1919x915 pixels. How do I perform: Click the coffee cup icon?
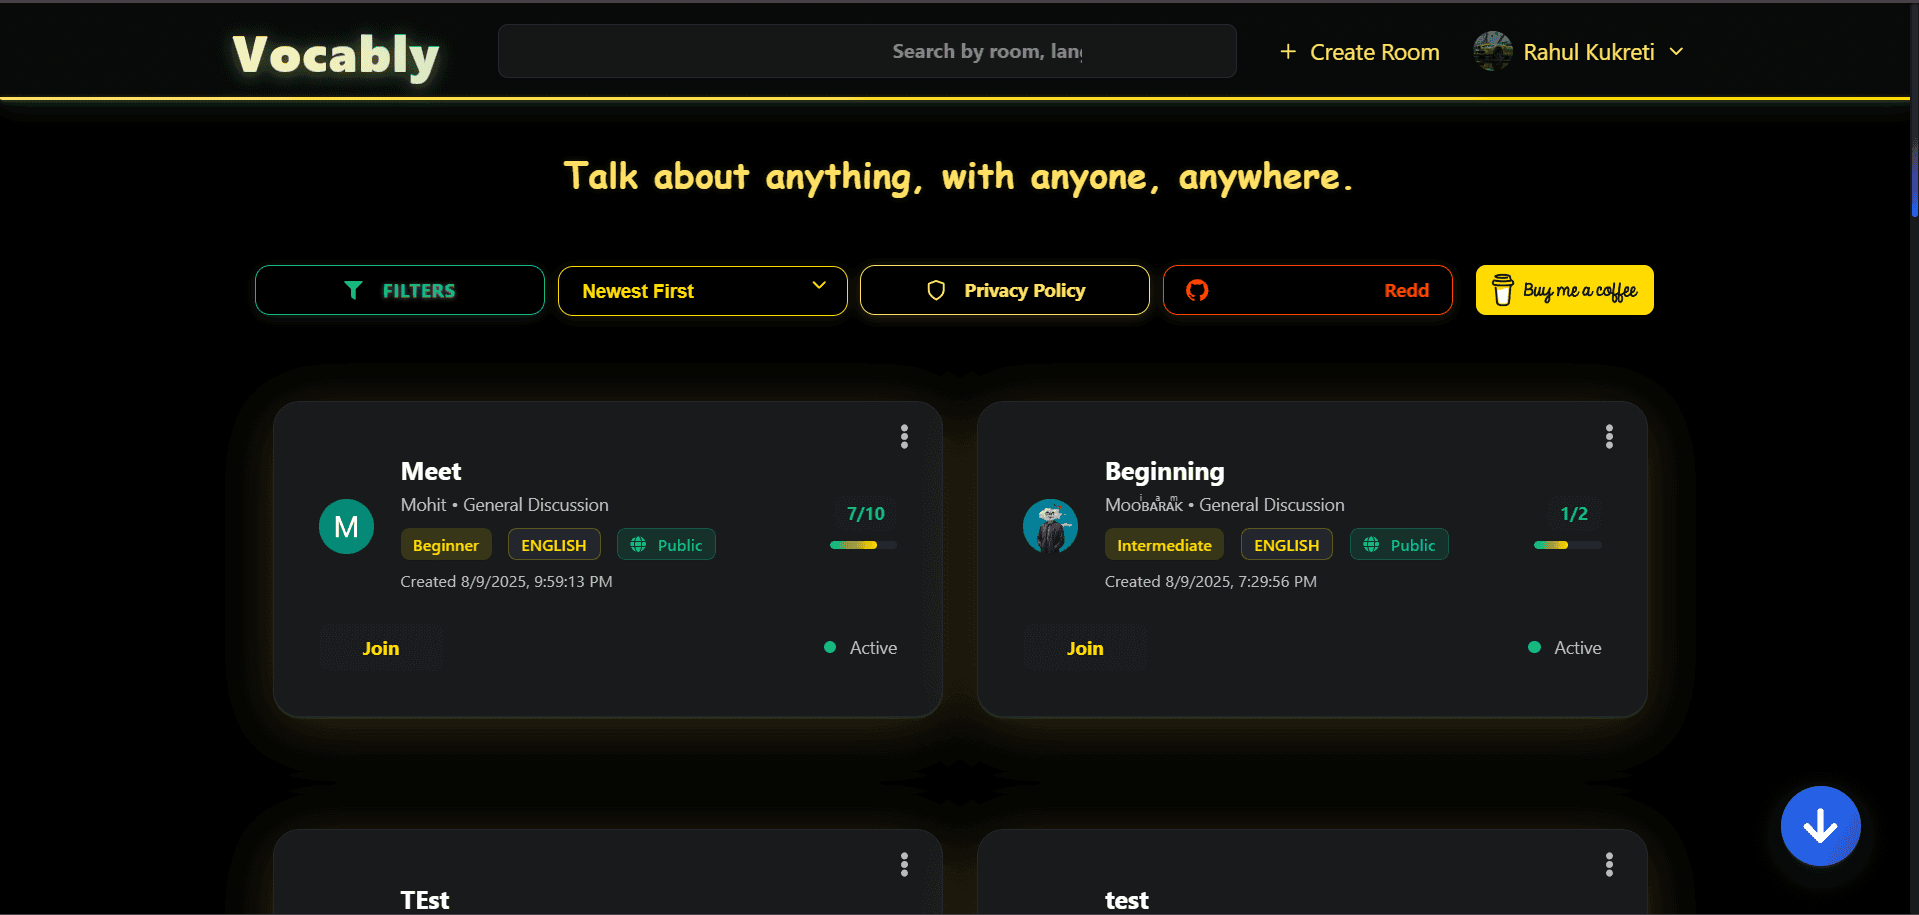pyautogui.click(x=1502, y=290)
